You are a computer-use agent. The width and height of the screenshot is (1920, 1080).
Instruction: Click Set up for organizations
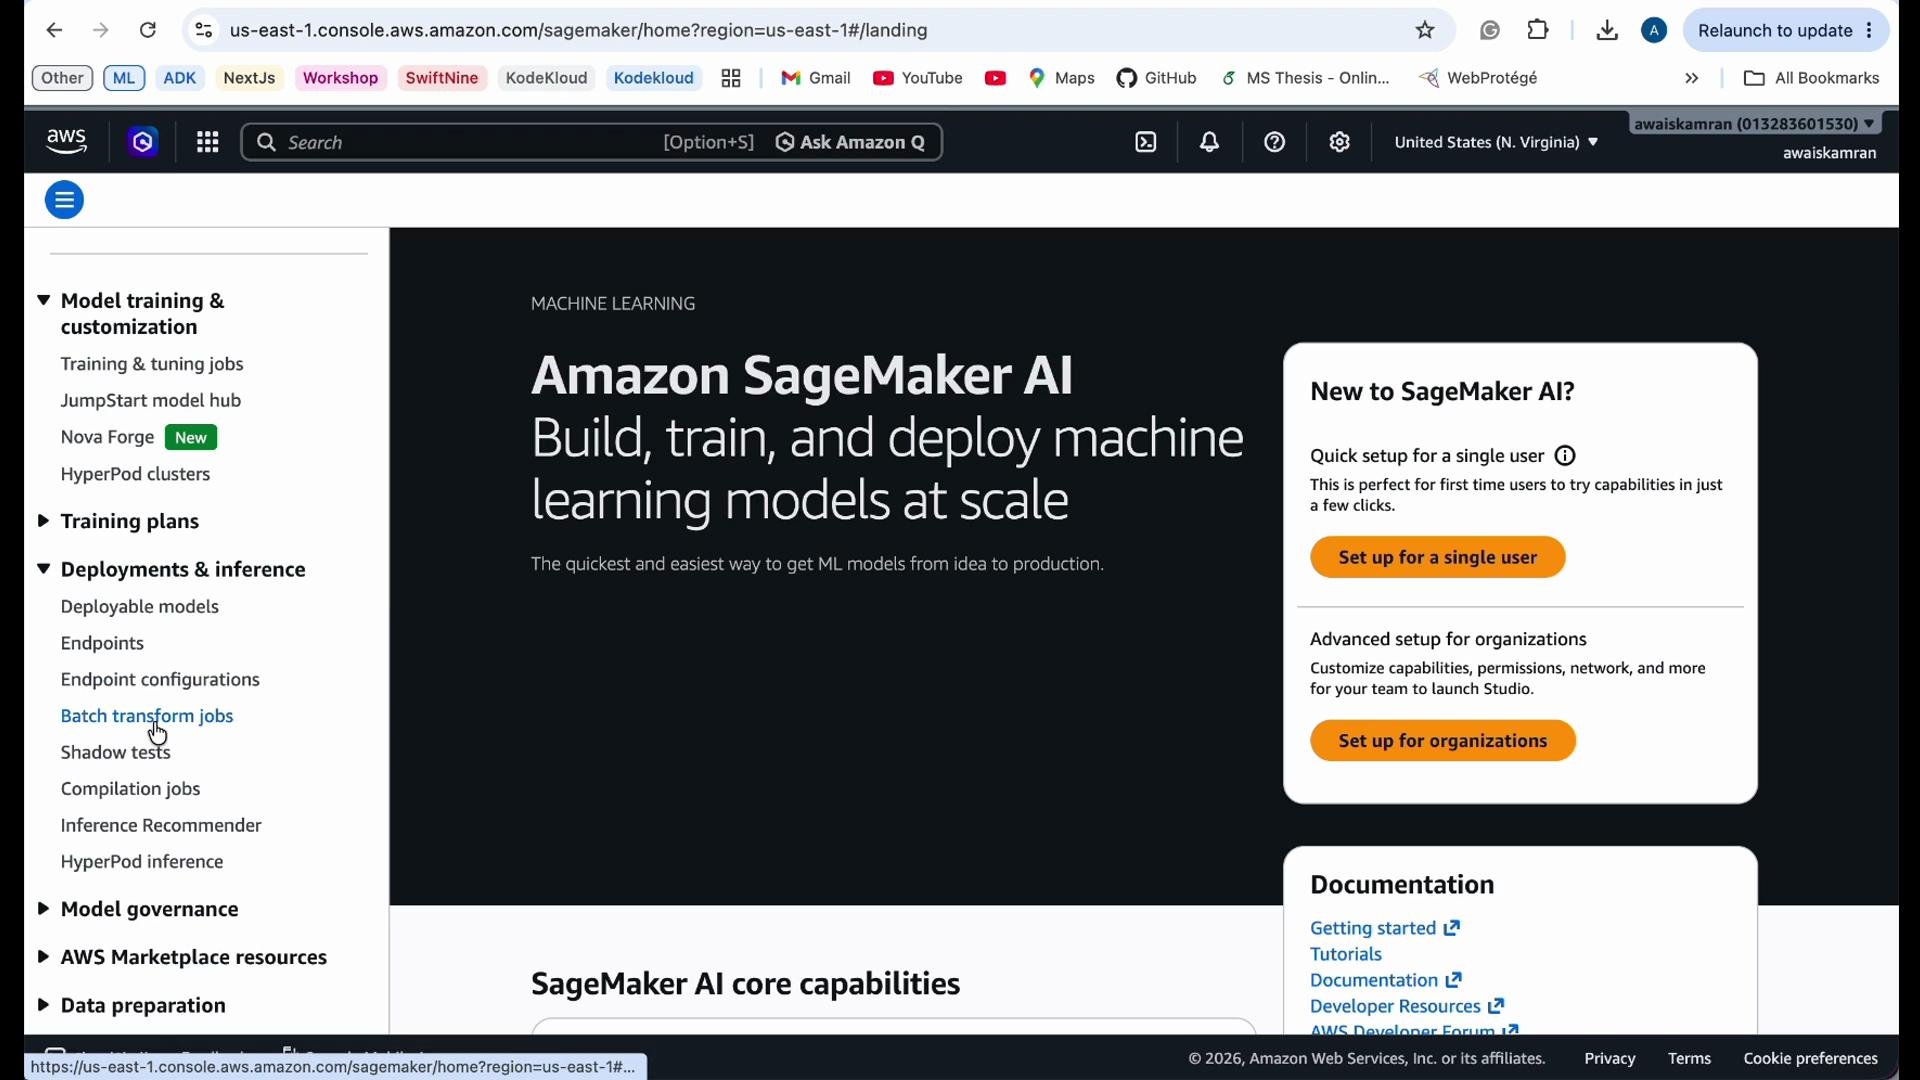pyautogui.click(x=1443, y=742)
